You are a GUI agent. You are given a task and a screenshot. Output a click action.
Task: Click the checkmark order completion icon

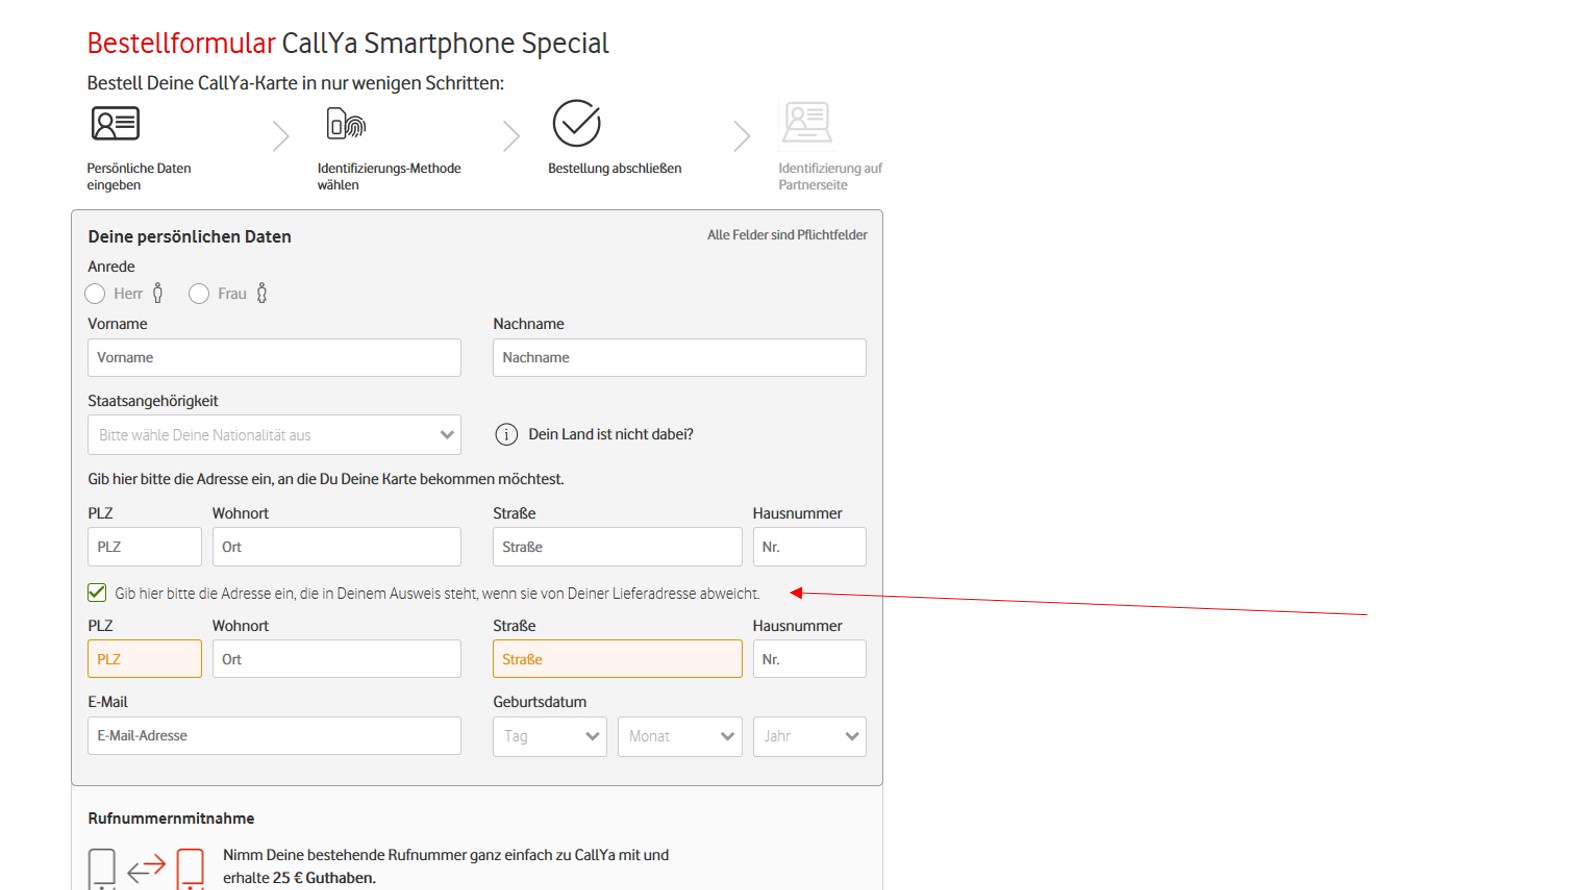[577, 124]
